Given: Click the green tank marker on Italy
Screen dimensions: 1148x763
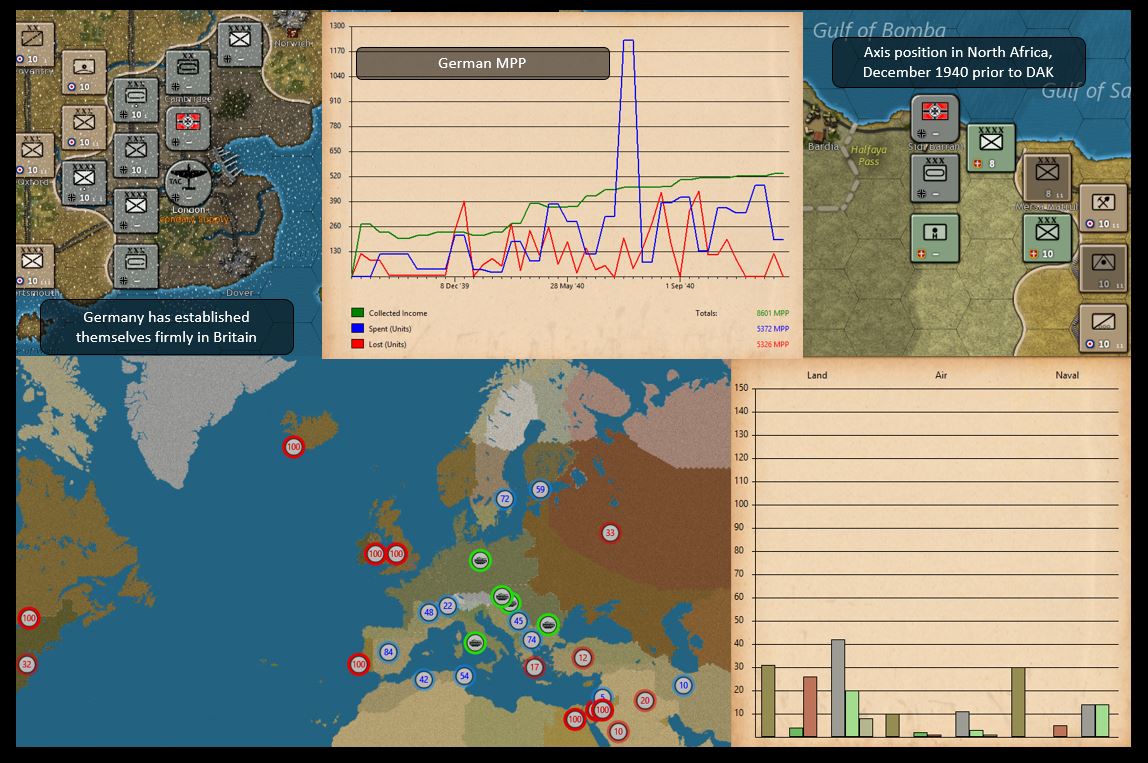Looking at the screenshot, I should click(x=474, y=643).
